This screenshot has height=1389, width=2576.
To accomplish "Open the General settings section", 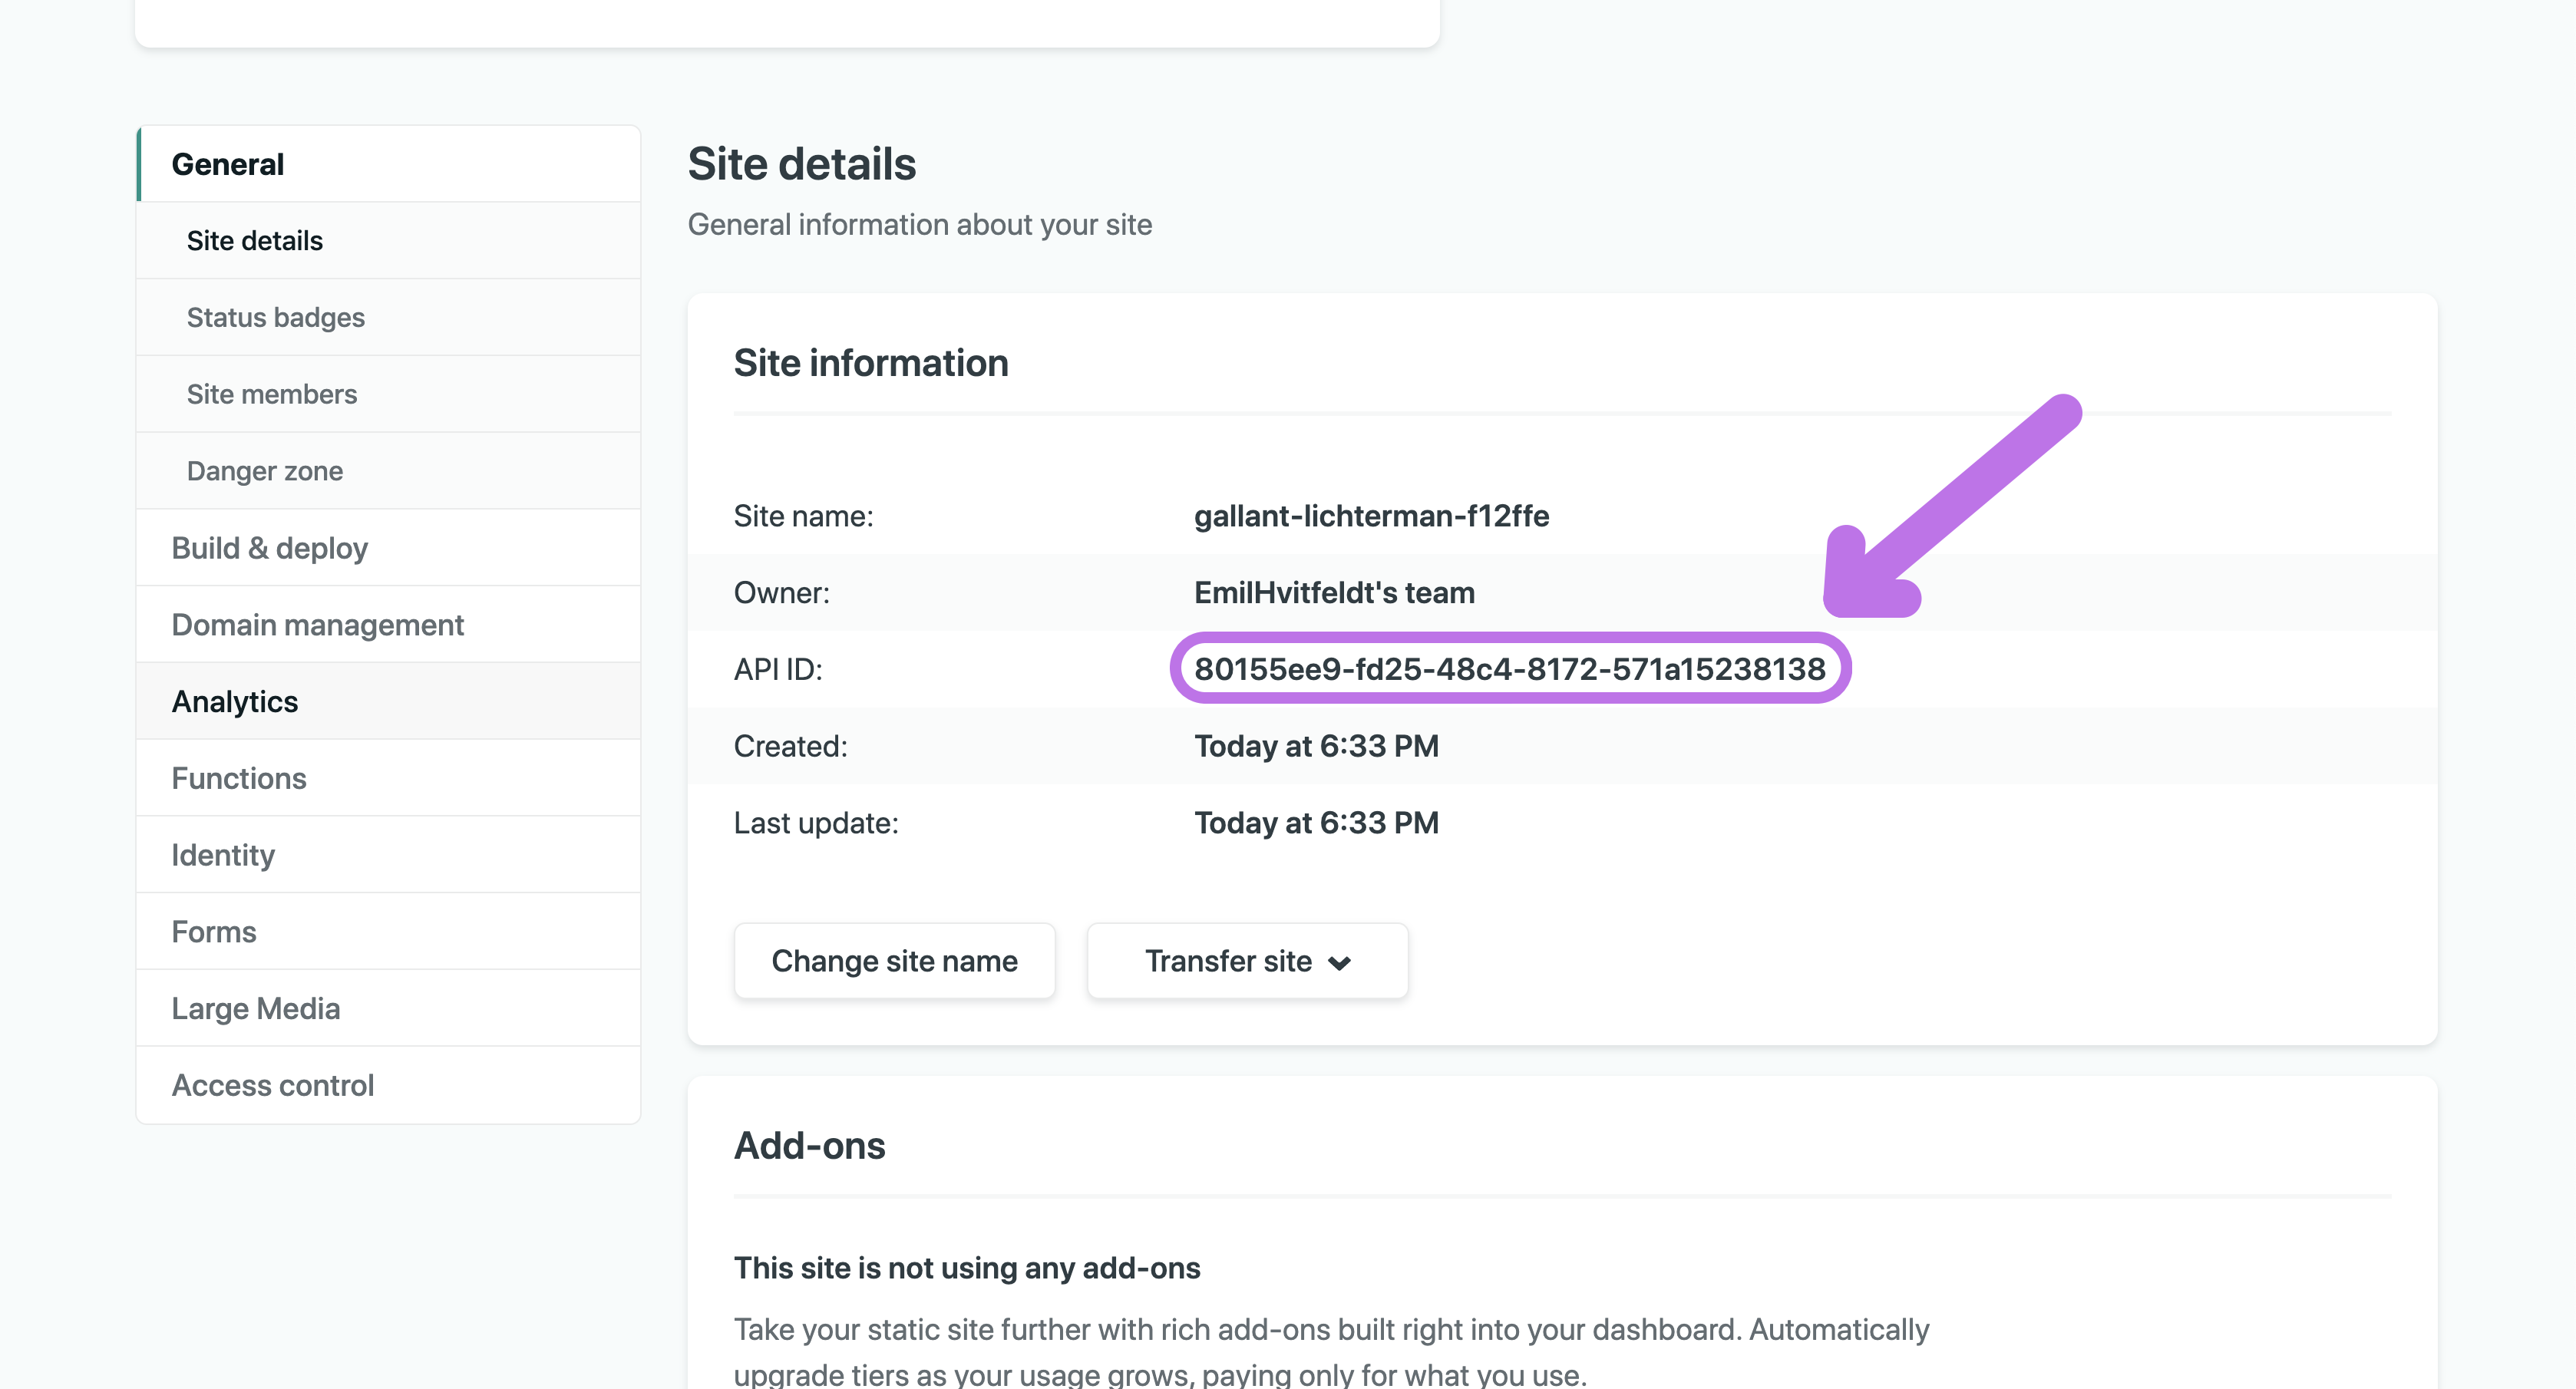I will click(388, 164).
